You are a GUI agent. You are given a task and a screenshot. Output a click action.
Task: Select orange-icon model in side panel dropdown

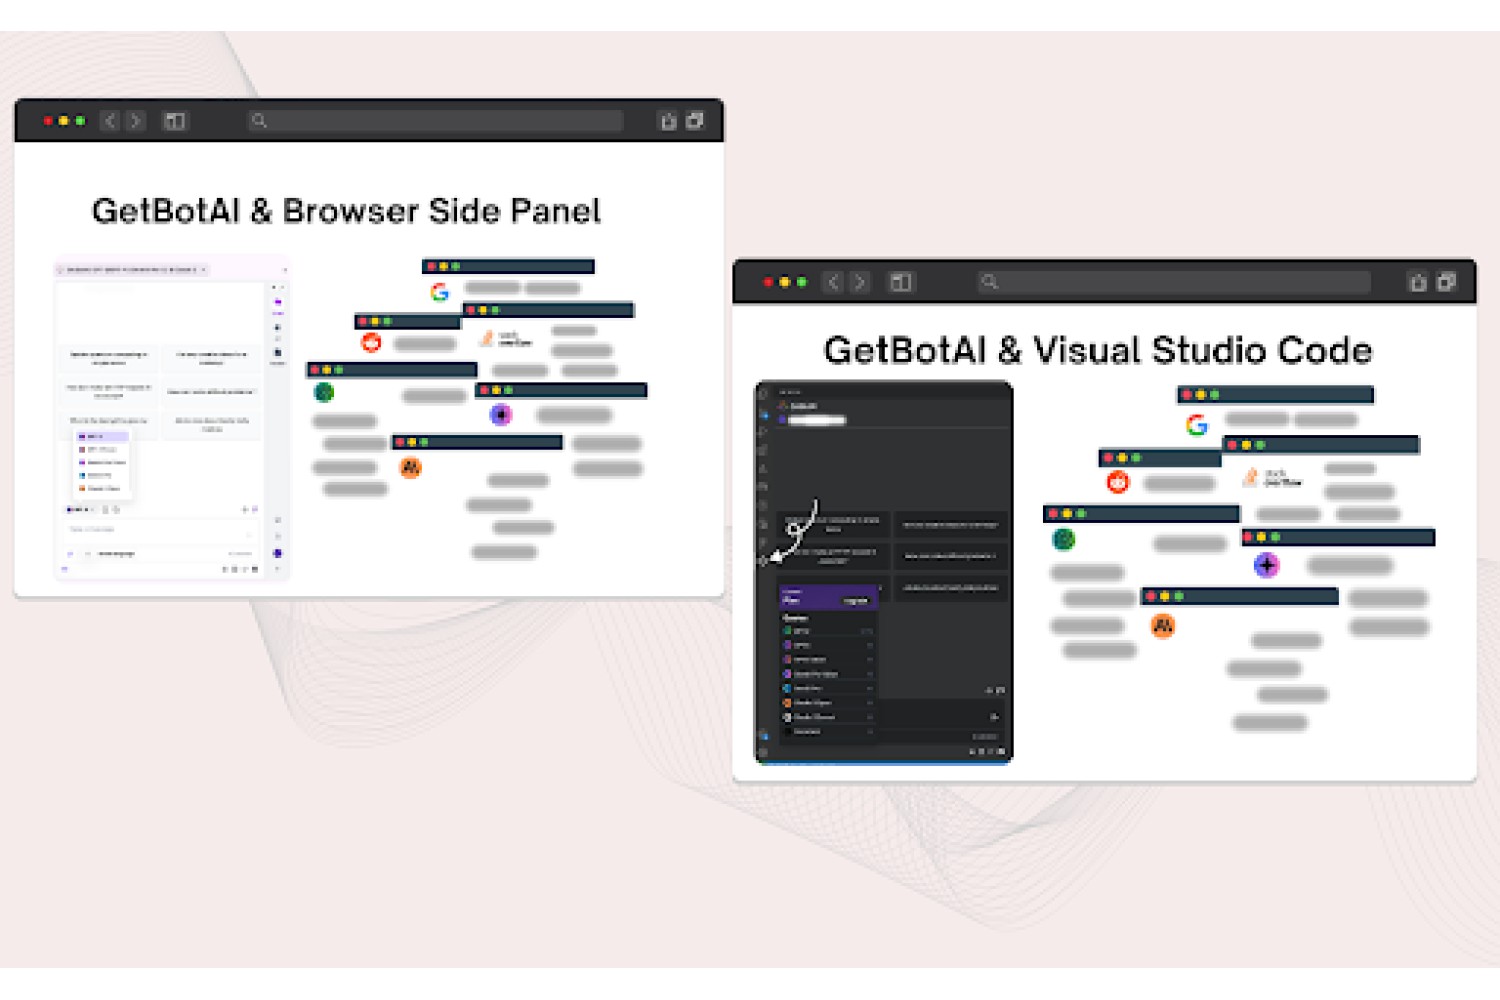pos(103,488)
